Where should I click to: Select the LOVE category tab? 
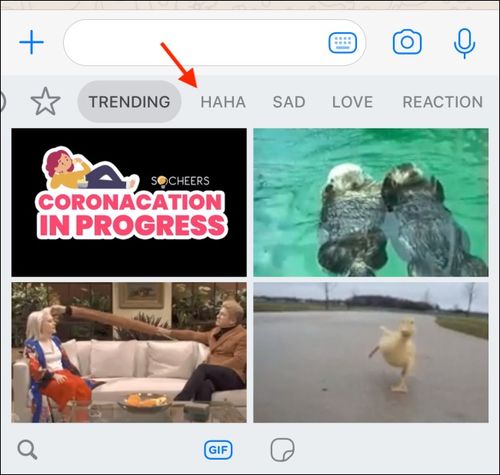pos(352,102)
